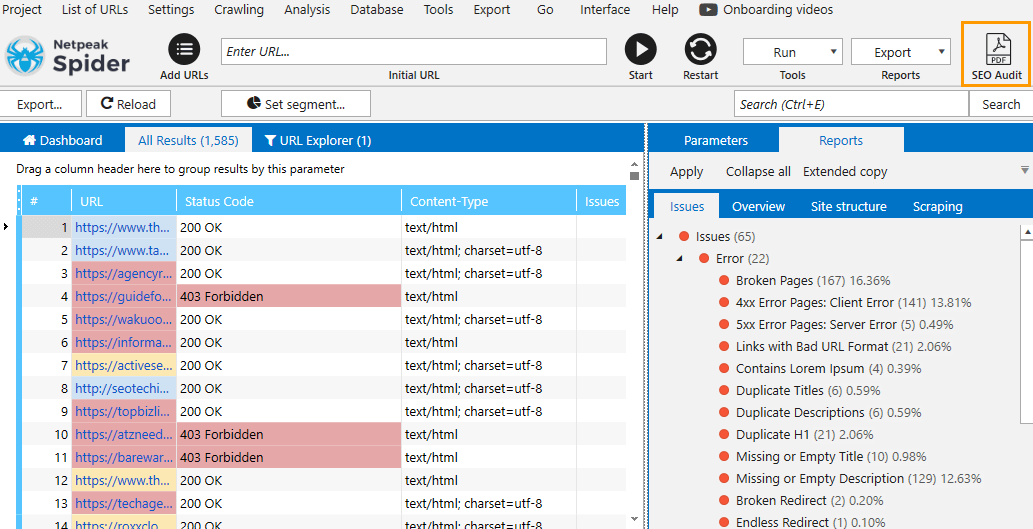Click the results table vertical scrollbar
Viewport: 1033px width, 529px height.
(x=634, y=343)
